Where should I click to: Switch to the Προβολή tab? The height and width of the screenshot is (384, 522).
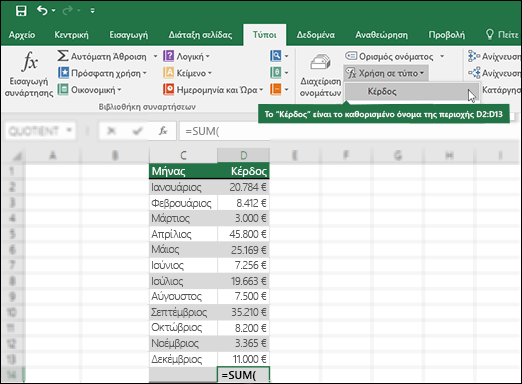pos(446,35)
